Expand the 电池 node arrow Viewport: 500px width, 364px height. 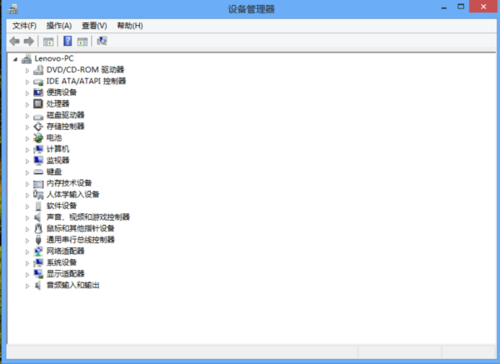tap(27, 139)
